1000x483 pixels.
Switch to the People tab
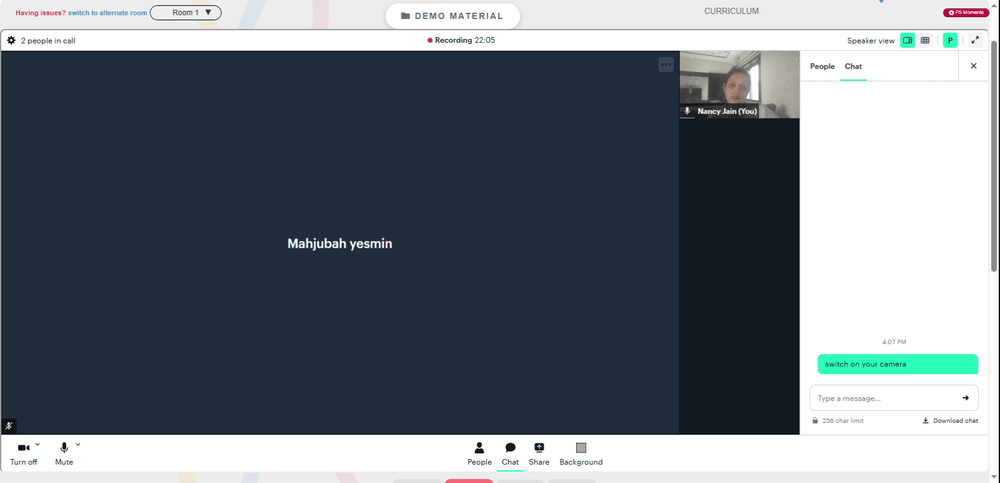tap(822, 66)
